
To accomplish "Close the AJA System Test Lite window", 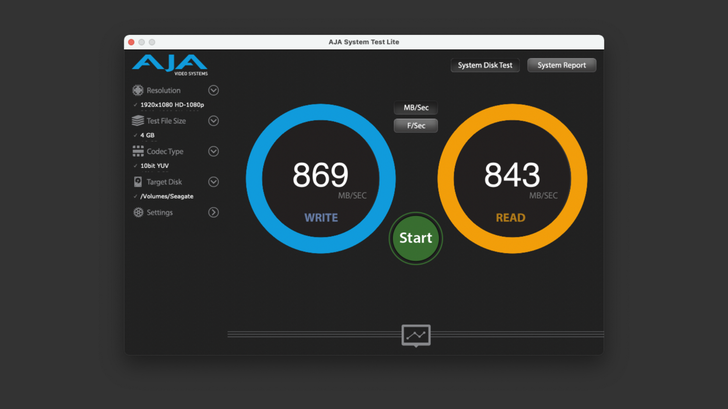I will point(131,42).
